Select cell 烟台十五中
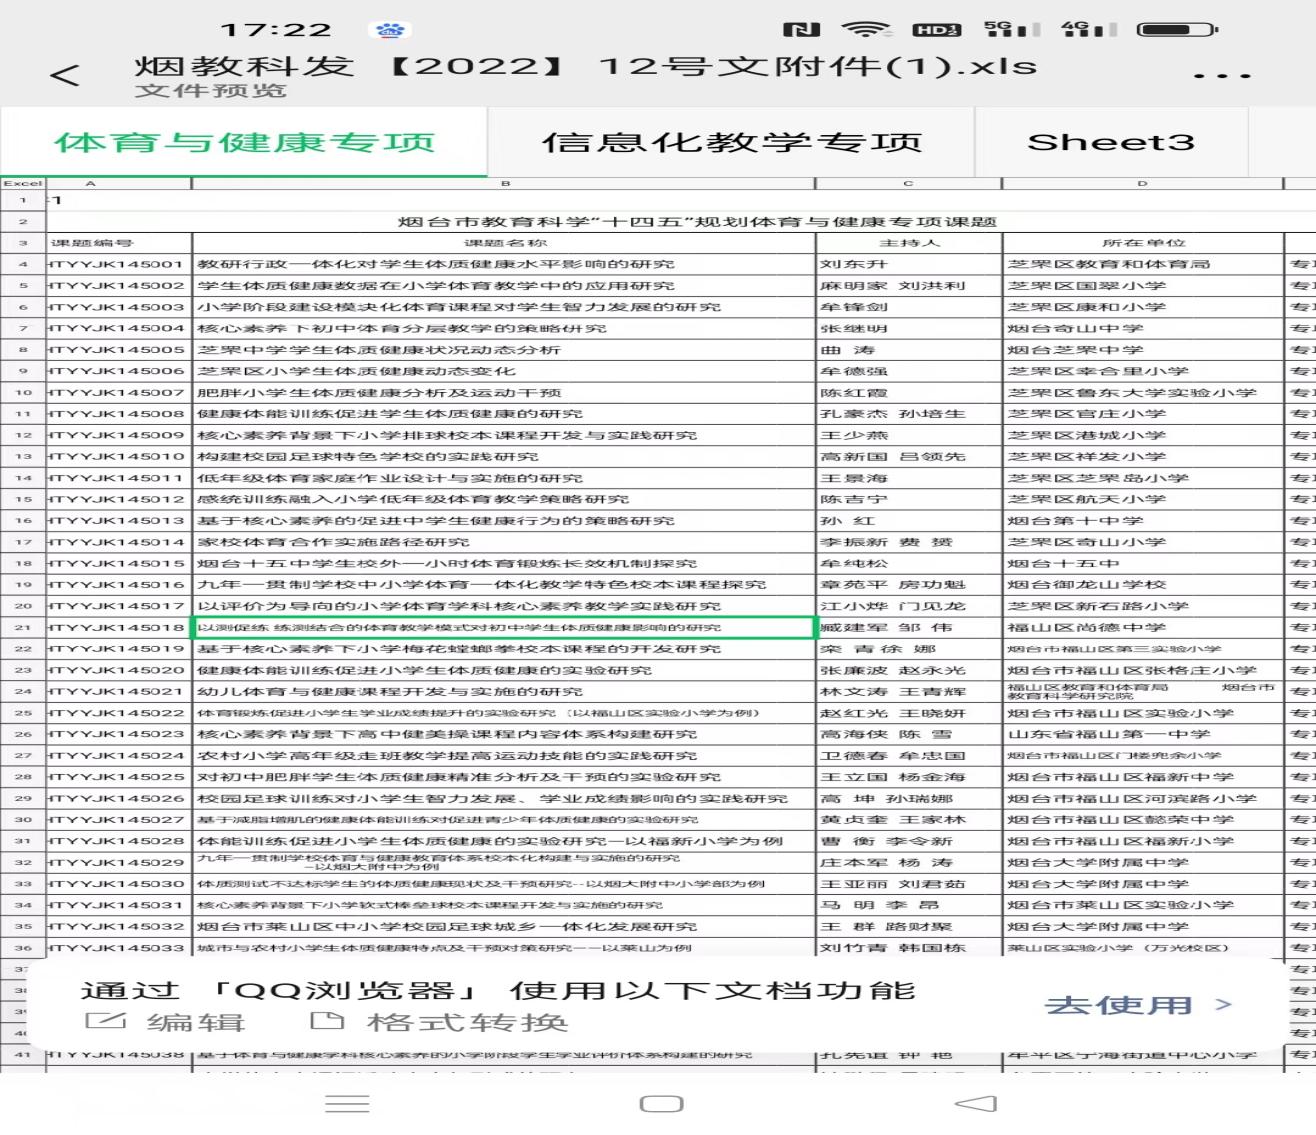 click(1143, 563)
